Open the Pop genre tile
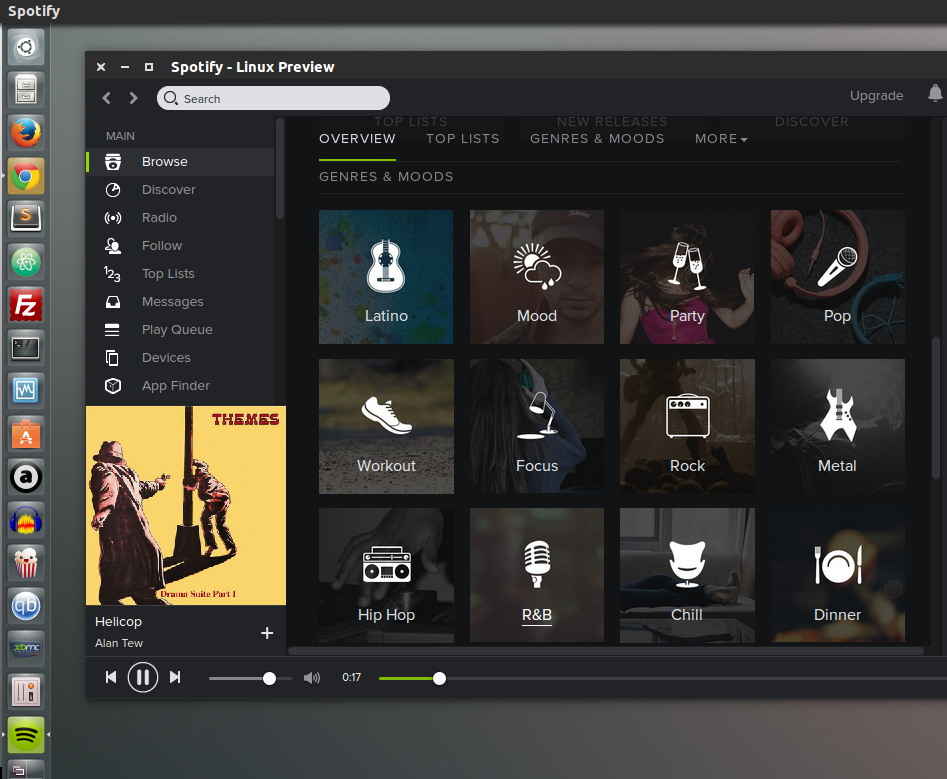The height and width of the screenshot is (779, 947). tap(838, 277)
